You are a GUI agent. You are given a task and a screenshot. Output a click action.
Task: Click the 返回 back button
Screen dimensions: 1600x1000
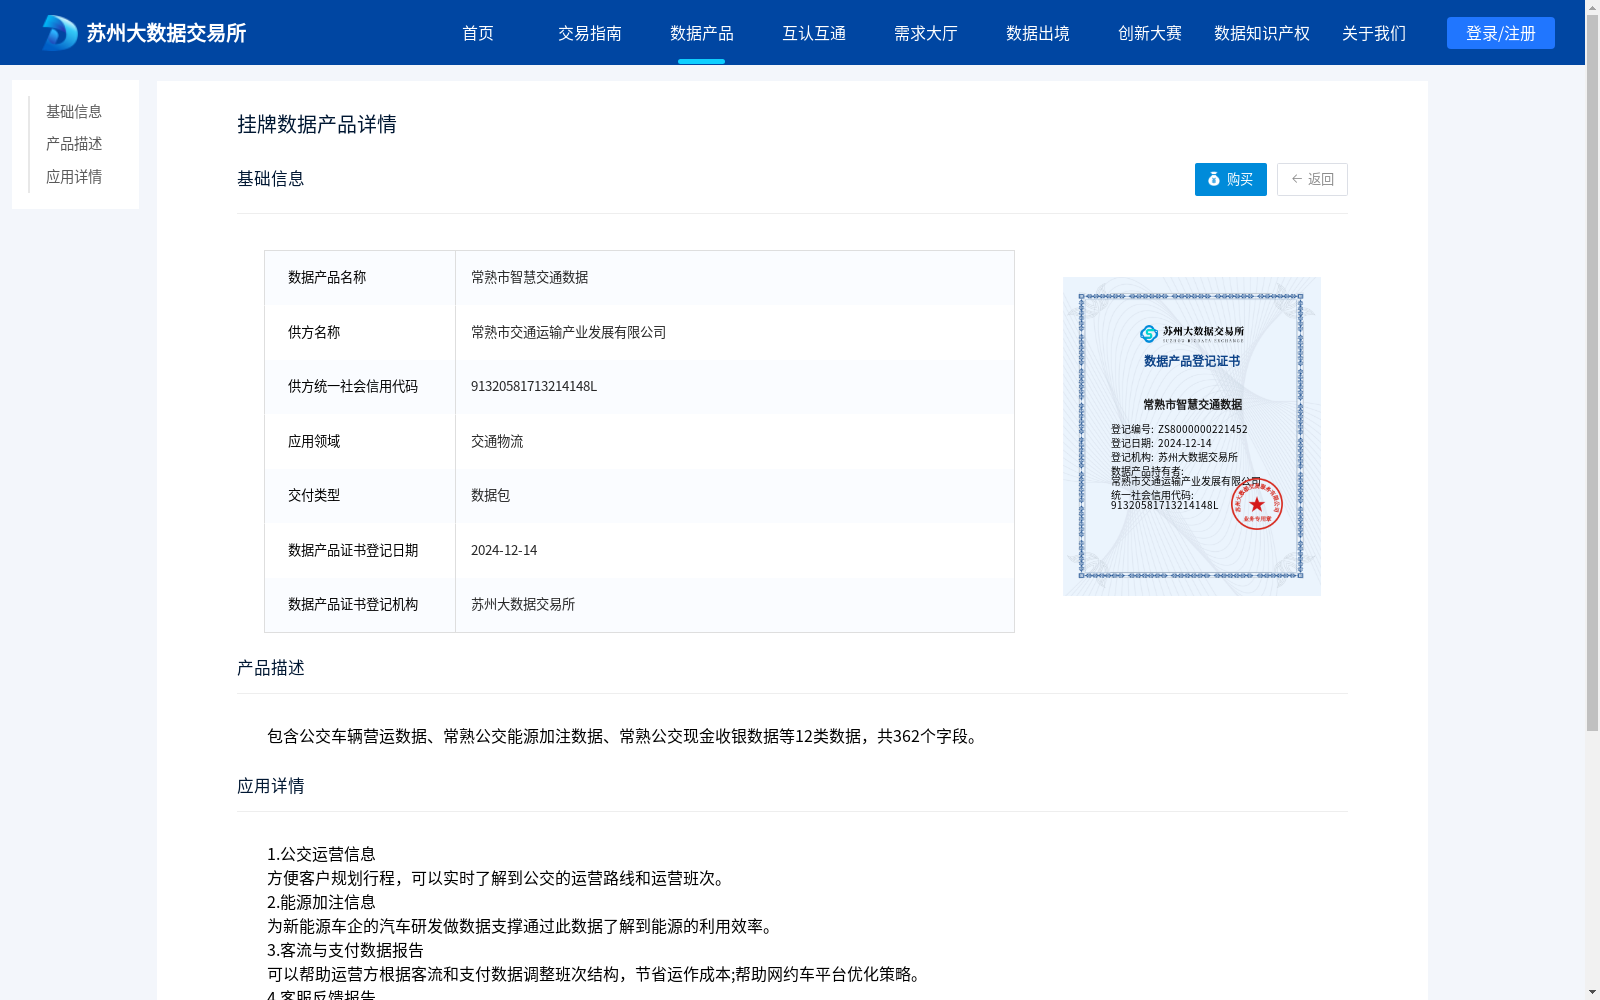tap(1312, 179)
